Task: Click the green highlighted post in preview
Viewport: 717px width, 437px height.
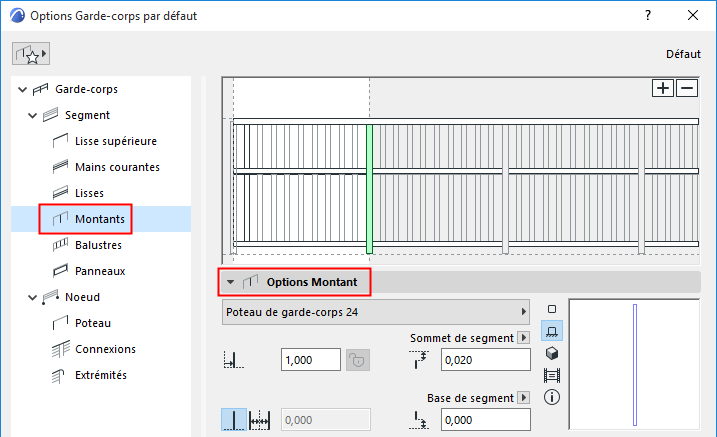Action: 369,188
